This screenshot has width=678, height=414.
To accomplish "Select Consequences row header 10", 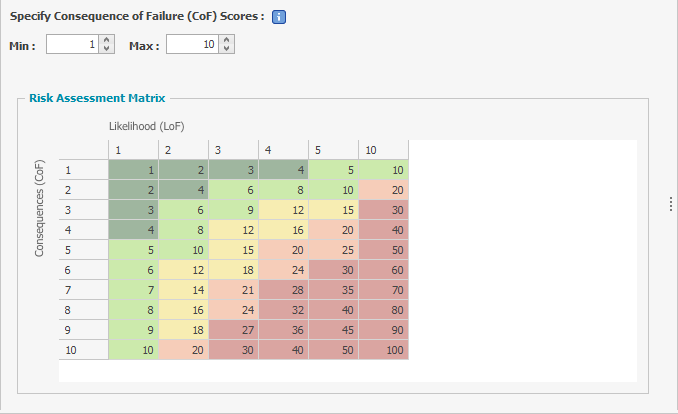I will [83, 350].
